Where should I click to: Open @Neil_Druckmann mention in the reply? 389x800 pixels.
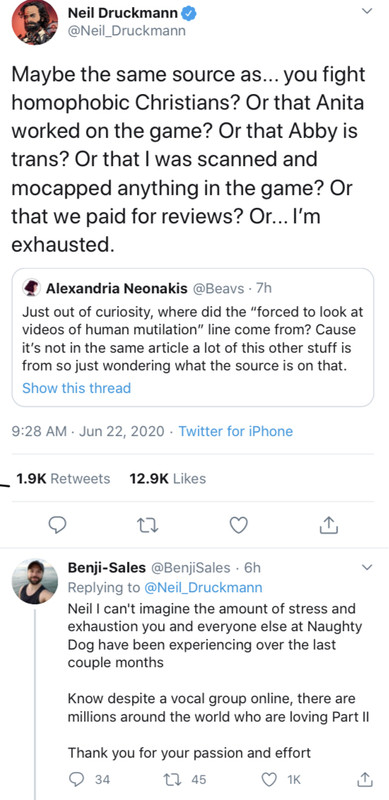[203, 587]
